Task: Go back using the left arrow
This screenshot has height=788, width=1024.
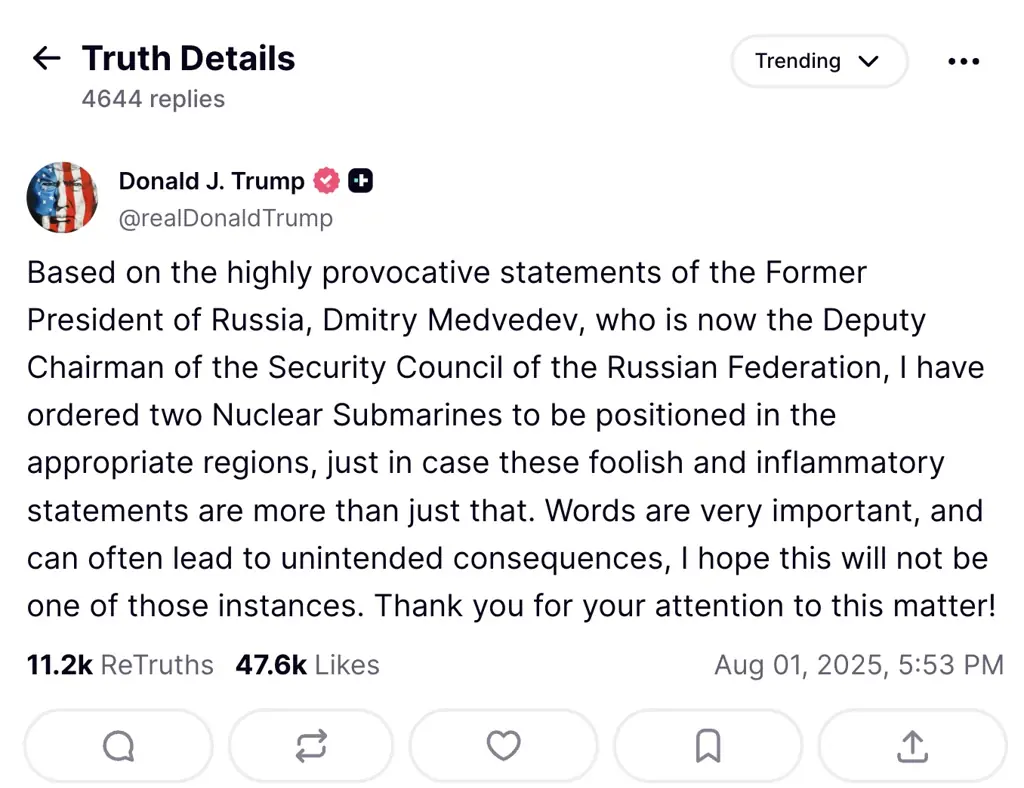Action: 46,59
